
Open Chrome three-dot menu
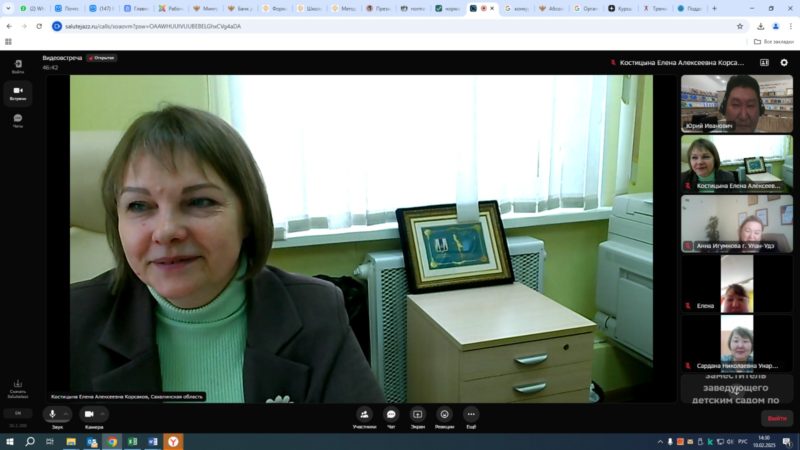tap(791, 26)
